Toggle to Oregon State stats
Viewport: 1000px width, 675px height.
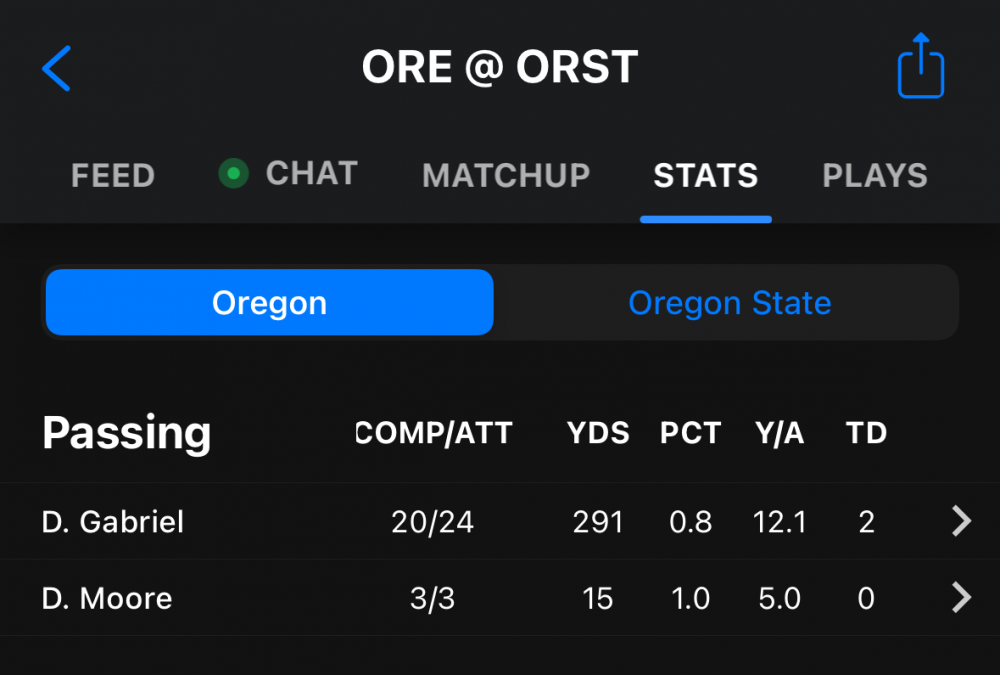tap(729, 302)
